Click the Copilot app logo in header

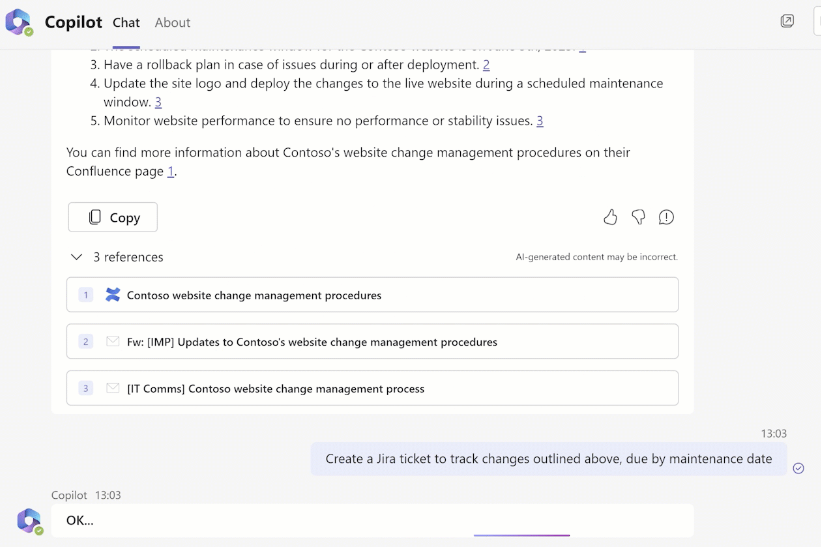click(19, 23)
